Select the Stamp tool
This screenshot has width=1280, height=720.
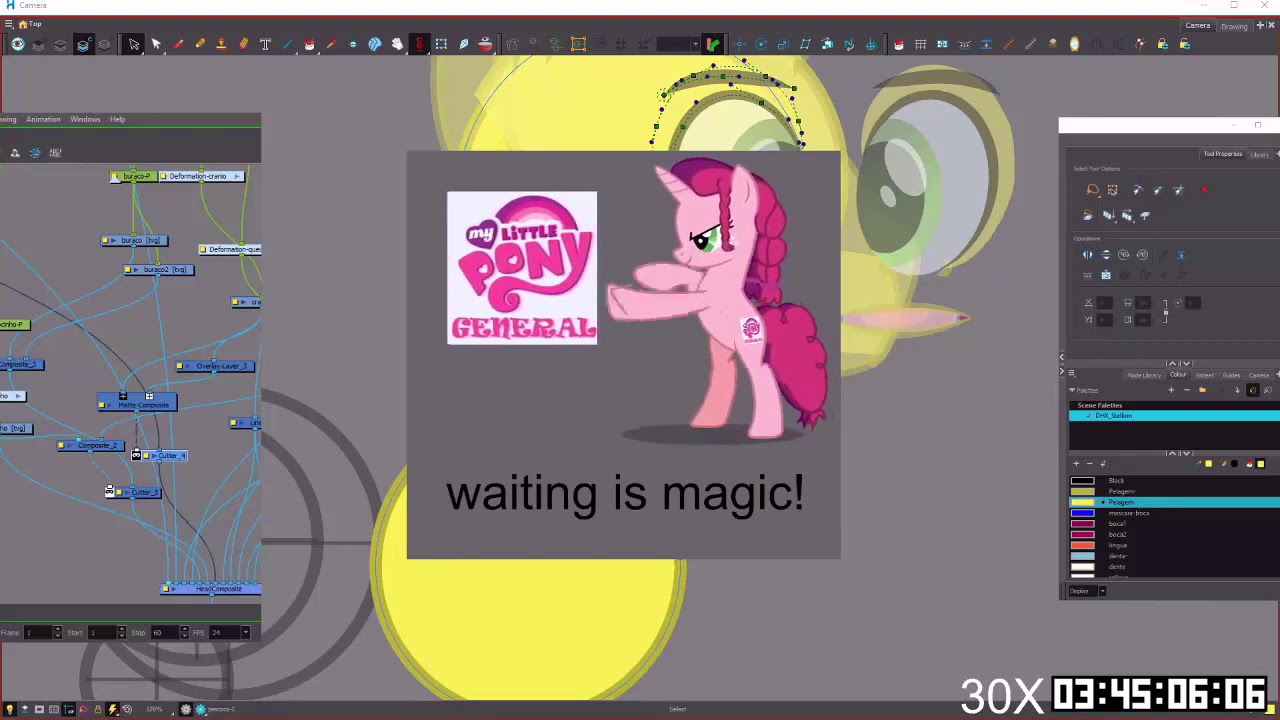[221, 44]
